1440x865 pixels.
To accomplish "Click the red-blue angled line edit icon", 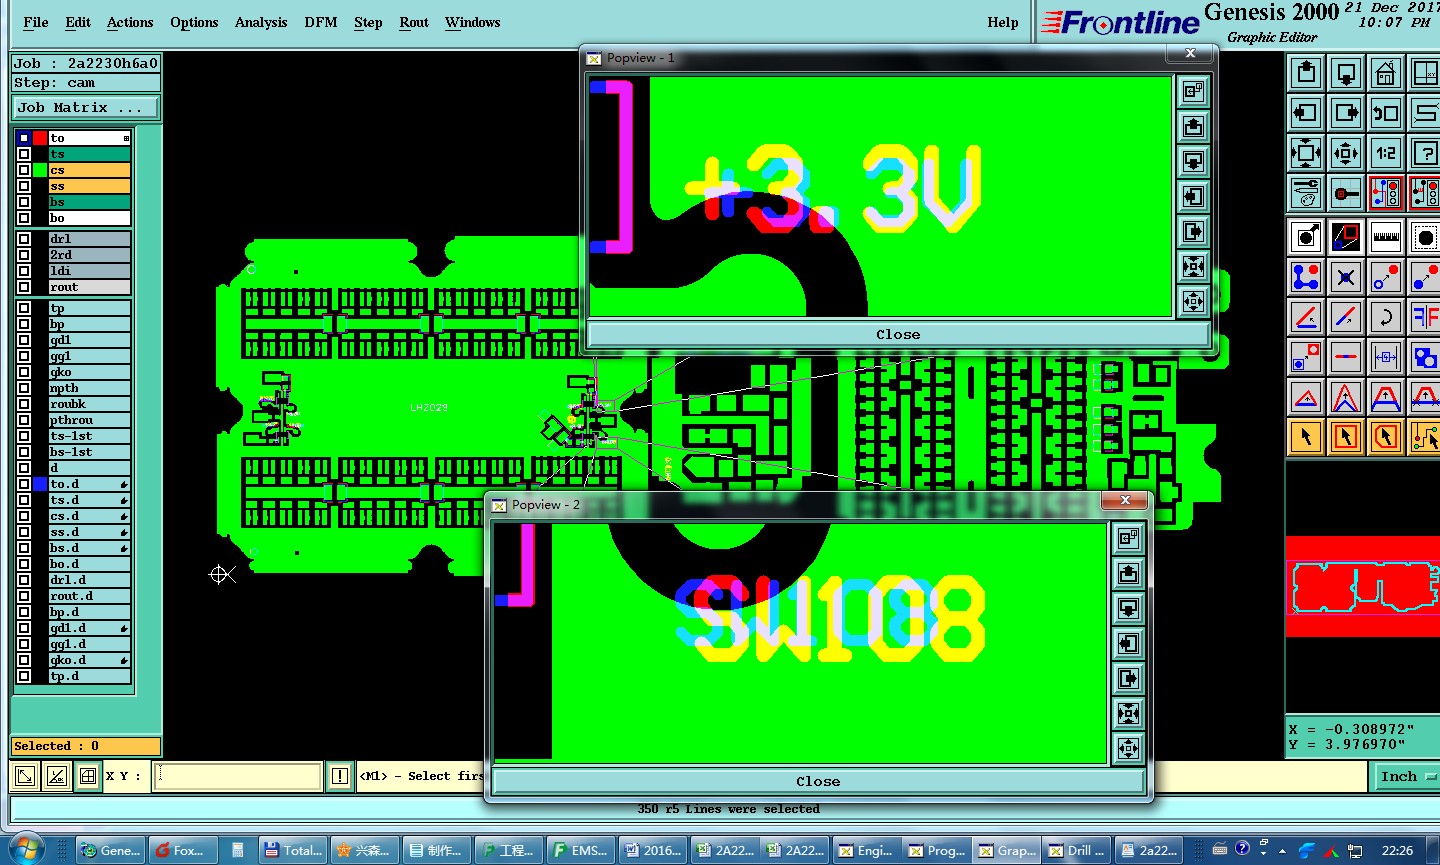I will click(x=1346, y=317).
